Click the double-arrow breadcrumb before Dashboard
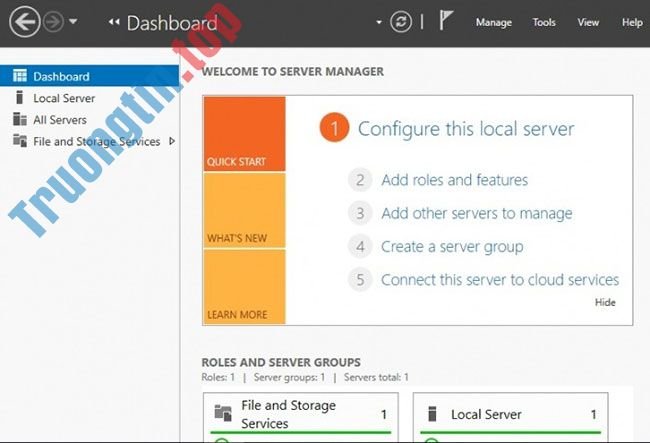The width and height of the screenshot is (650, 443). 114,22
